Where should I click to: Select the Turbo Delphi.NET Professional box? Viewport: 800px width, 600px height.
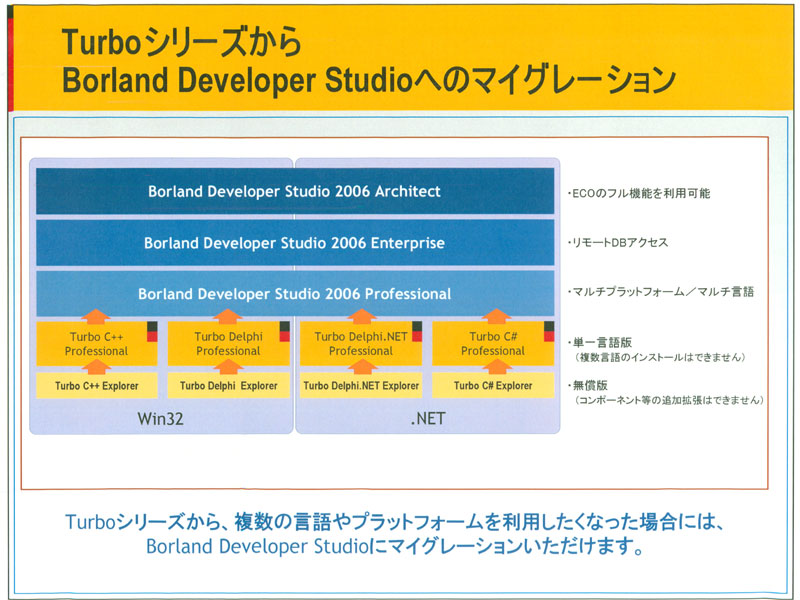[361, 343]
